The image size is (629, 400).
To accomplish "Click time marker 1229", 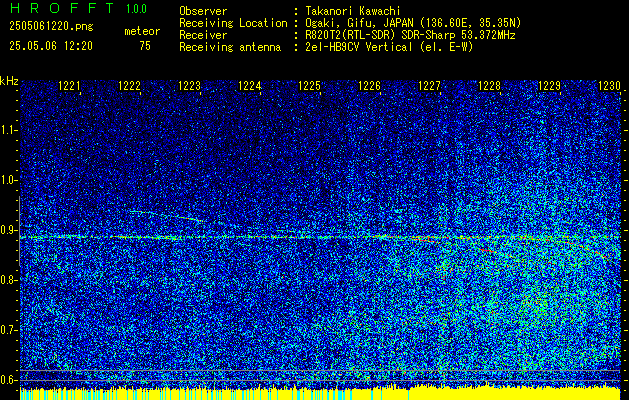I will [x=549, y=85].
